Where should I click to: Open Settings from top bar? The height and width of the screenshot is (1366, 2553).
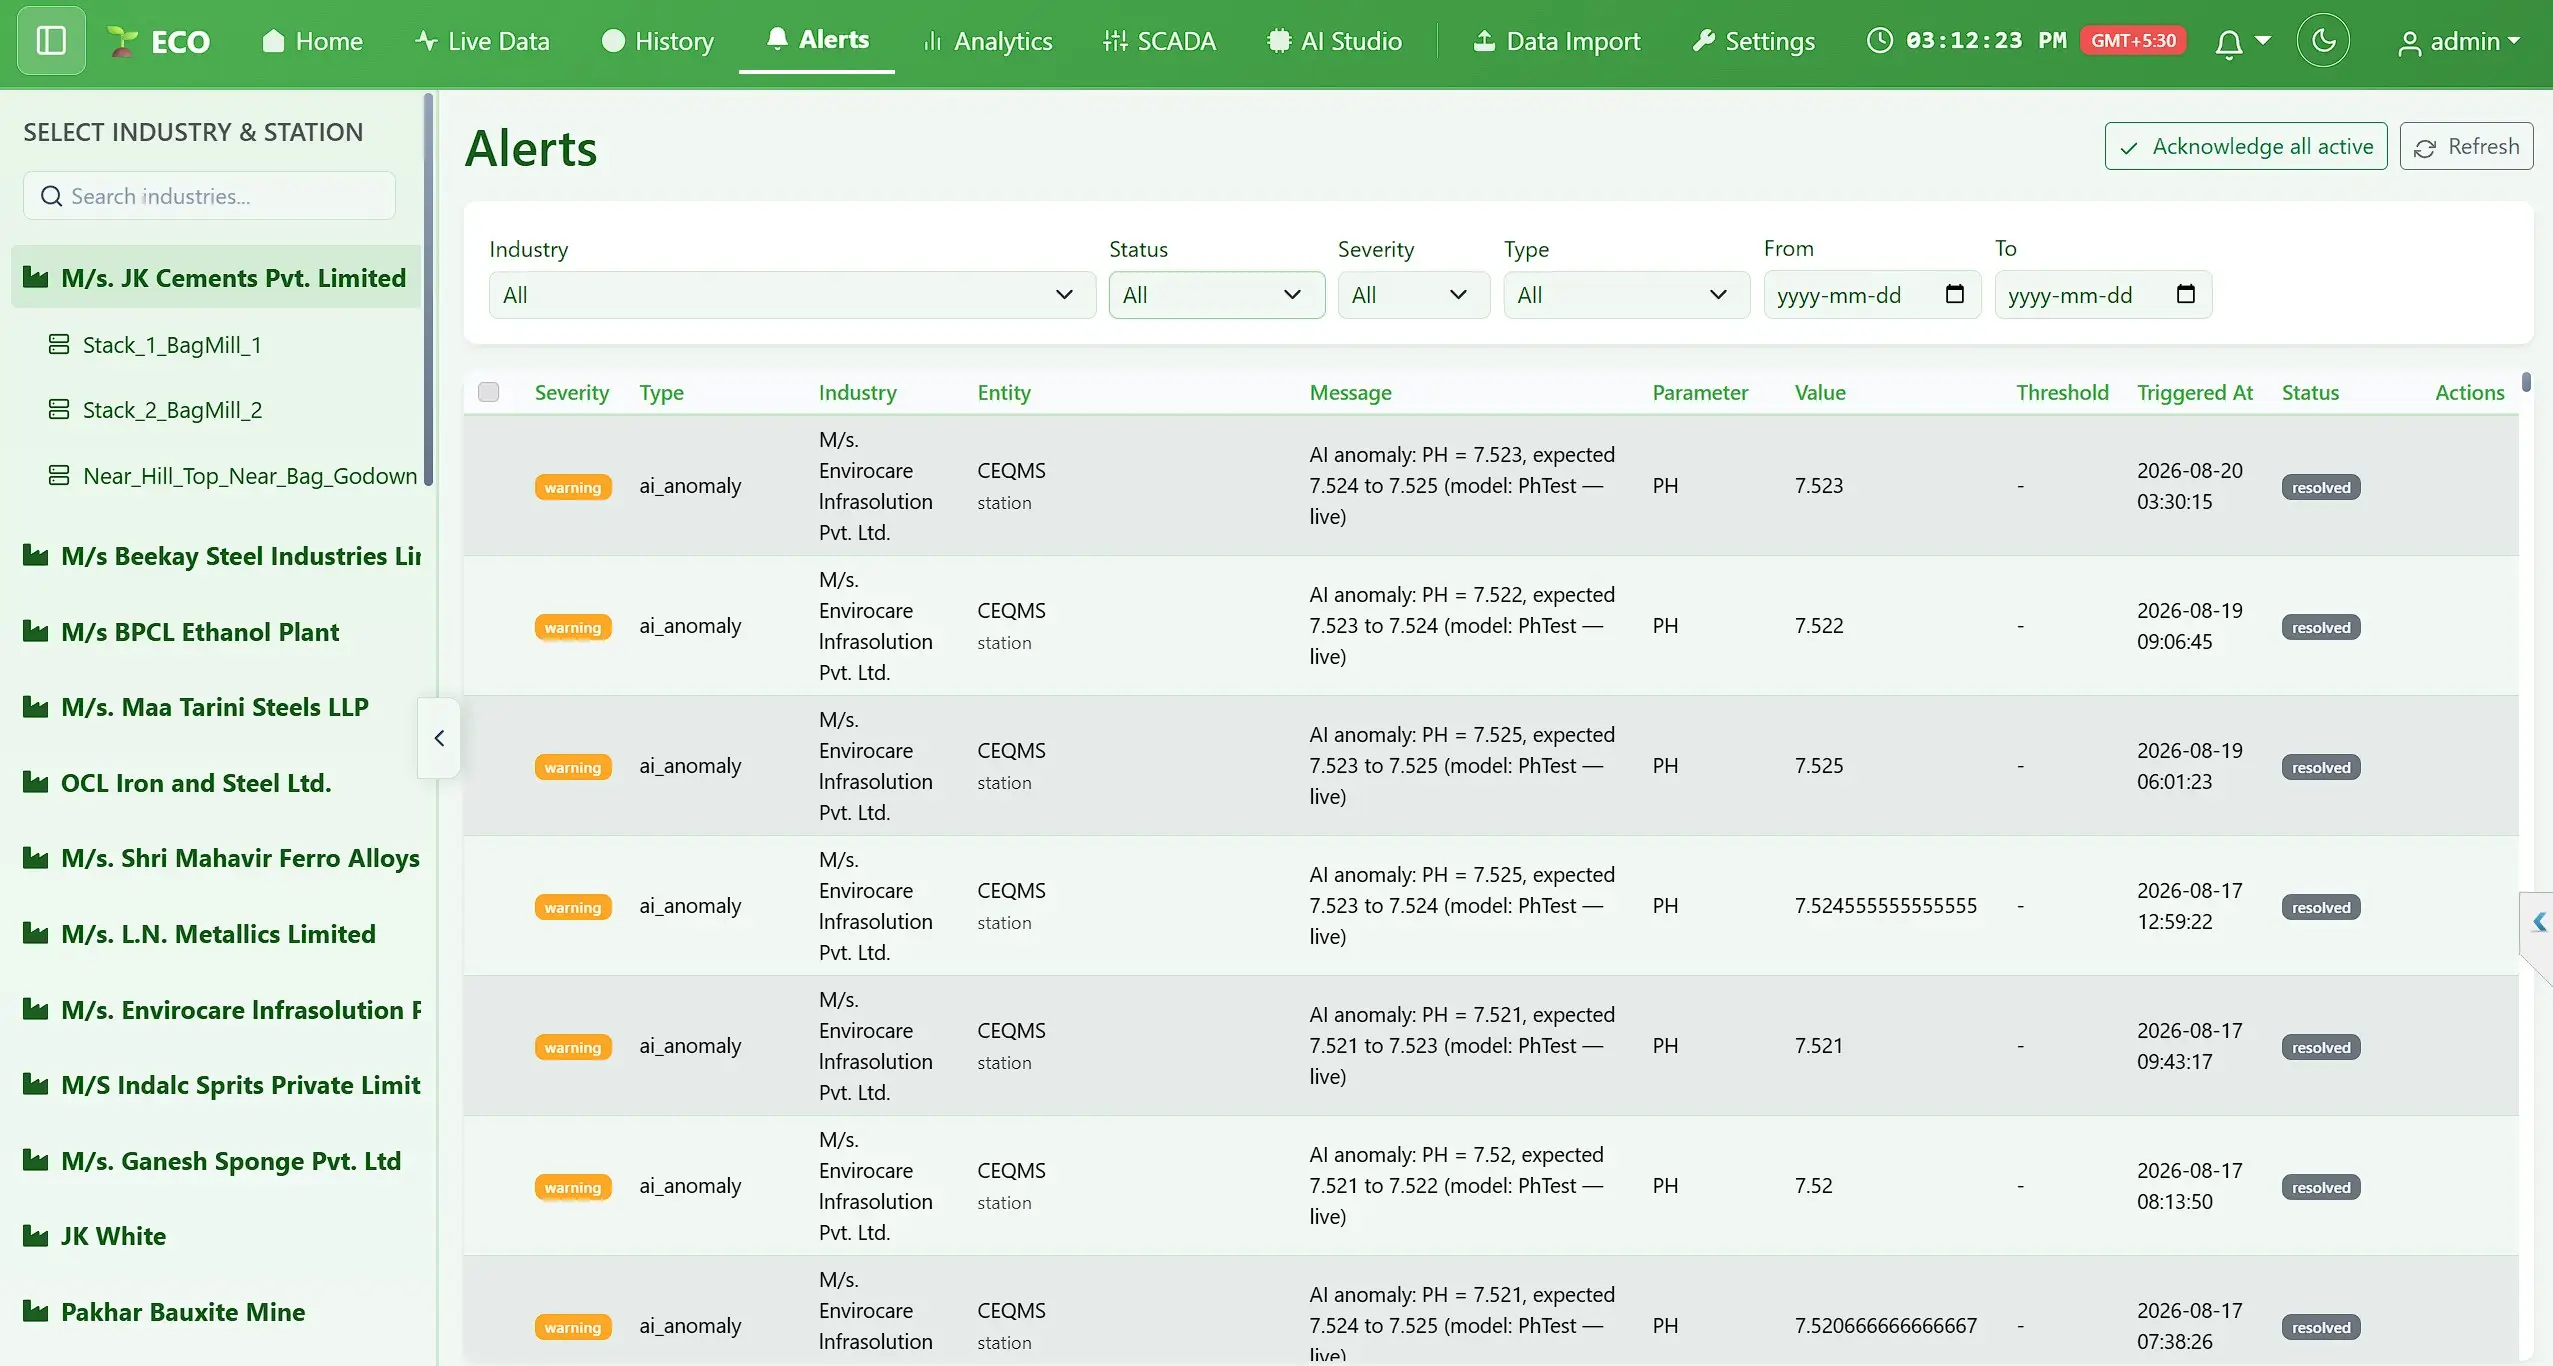click(1753, 41)
